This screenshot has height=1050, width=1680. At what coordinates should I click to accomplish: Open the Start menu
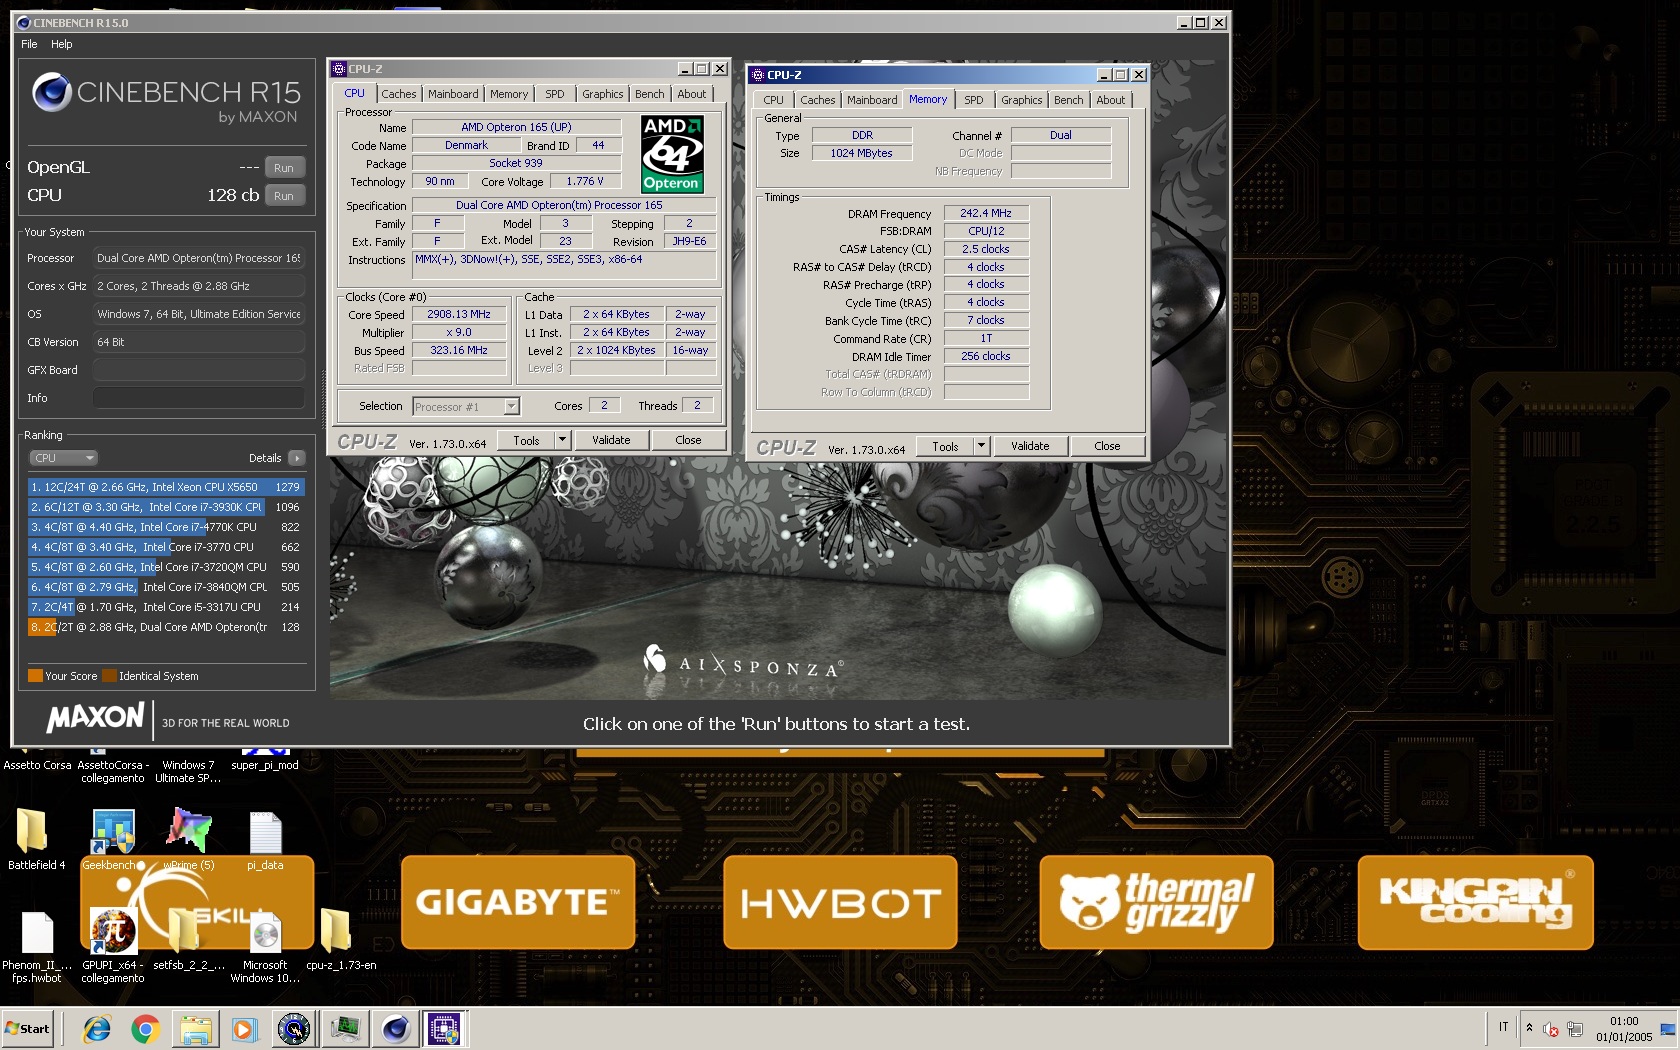coord(28,1029)
